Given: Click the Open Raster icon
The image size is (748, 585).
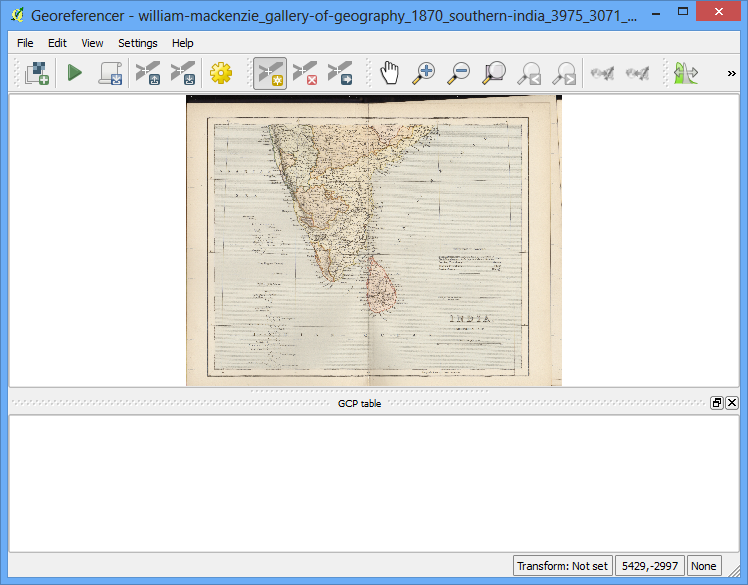Looking at the screenshot, I should [x=37, y=73].
